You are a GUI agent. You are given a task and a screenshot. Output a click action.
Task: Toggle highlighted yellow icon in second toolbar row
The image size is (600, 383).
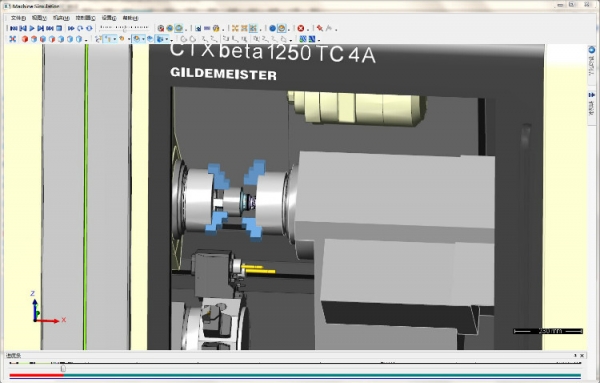pos(108,39)
